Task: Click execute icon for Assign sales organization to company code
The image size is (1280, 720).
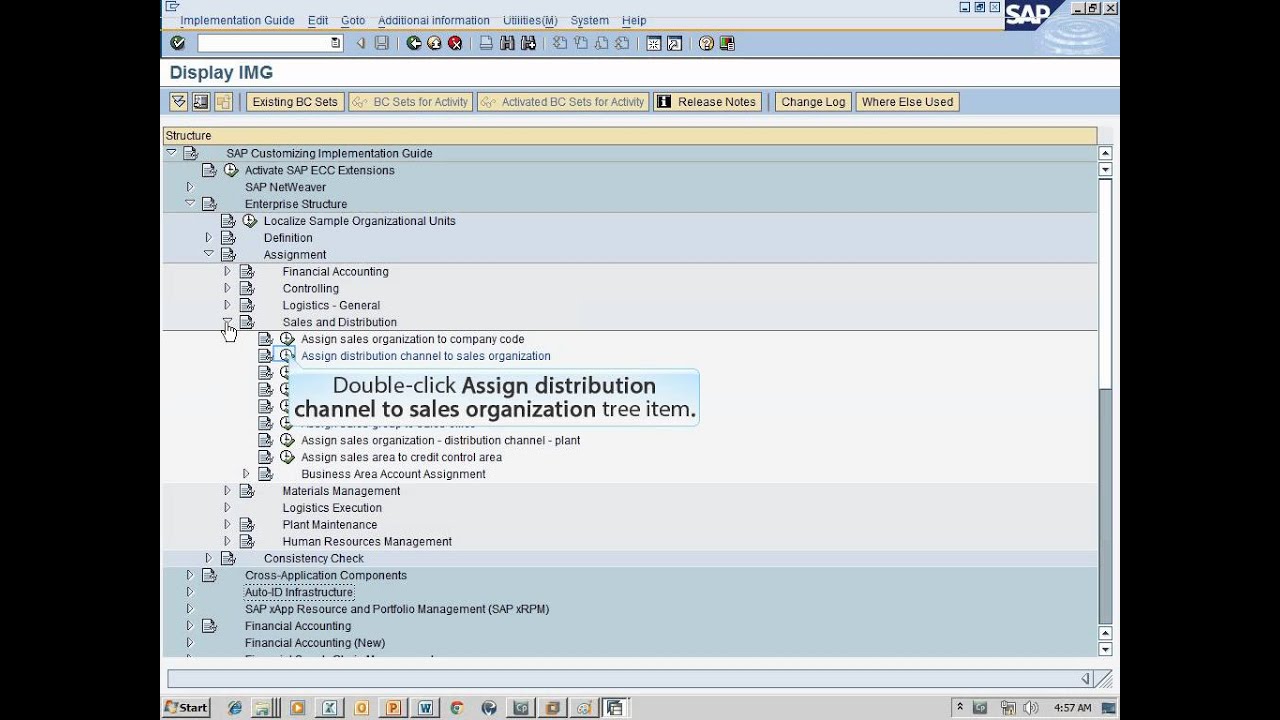Action: pyautogui.click(x=287, y=339)
